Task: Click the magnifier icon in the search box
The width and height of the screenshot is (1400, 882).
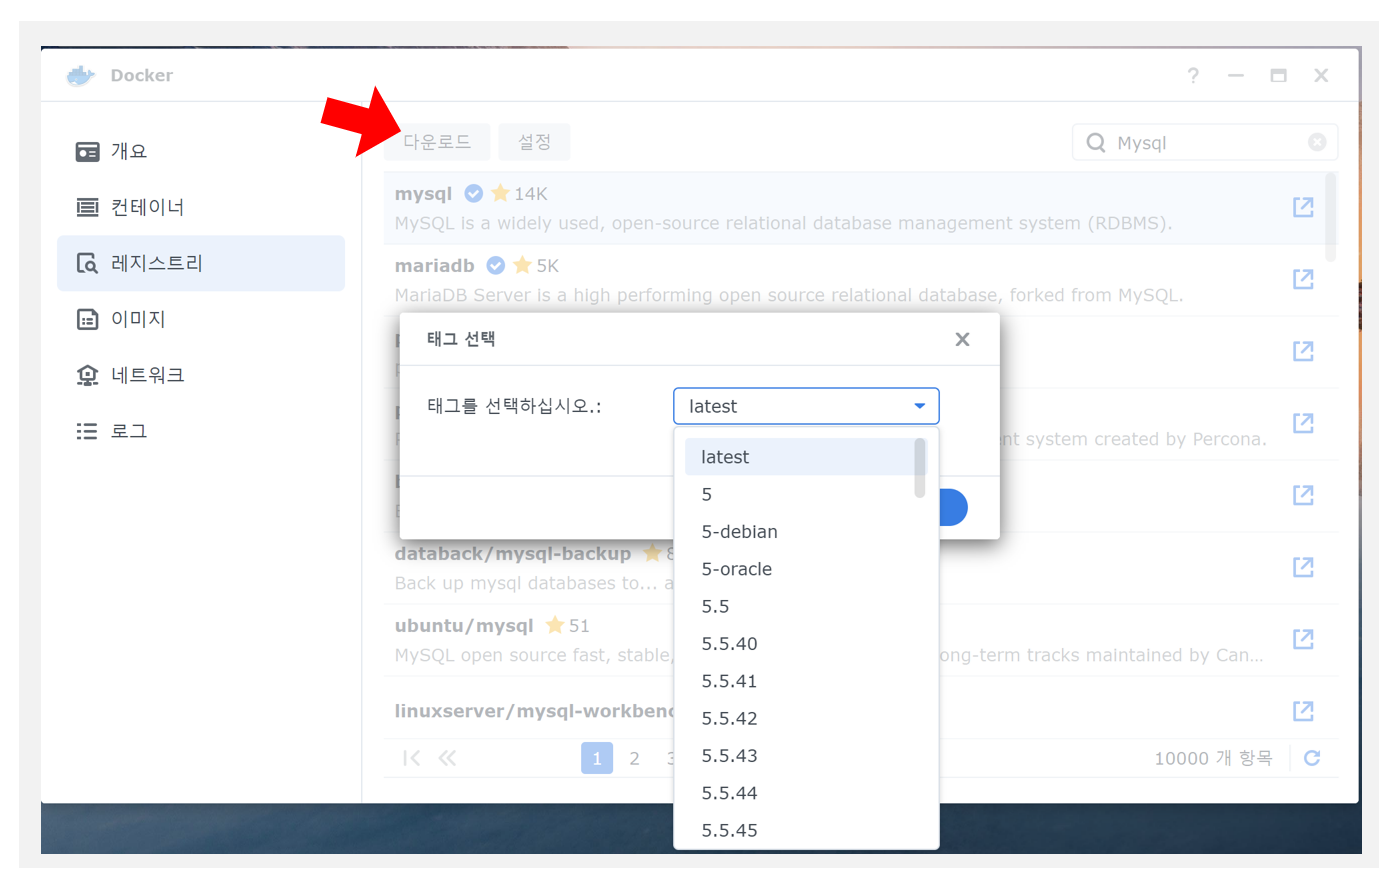Action: click(x=1096, y=143)
